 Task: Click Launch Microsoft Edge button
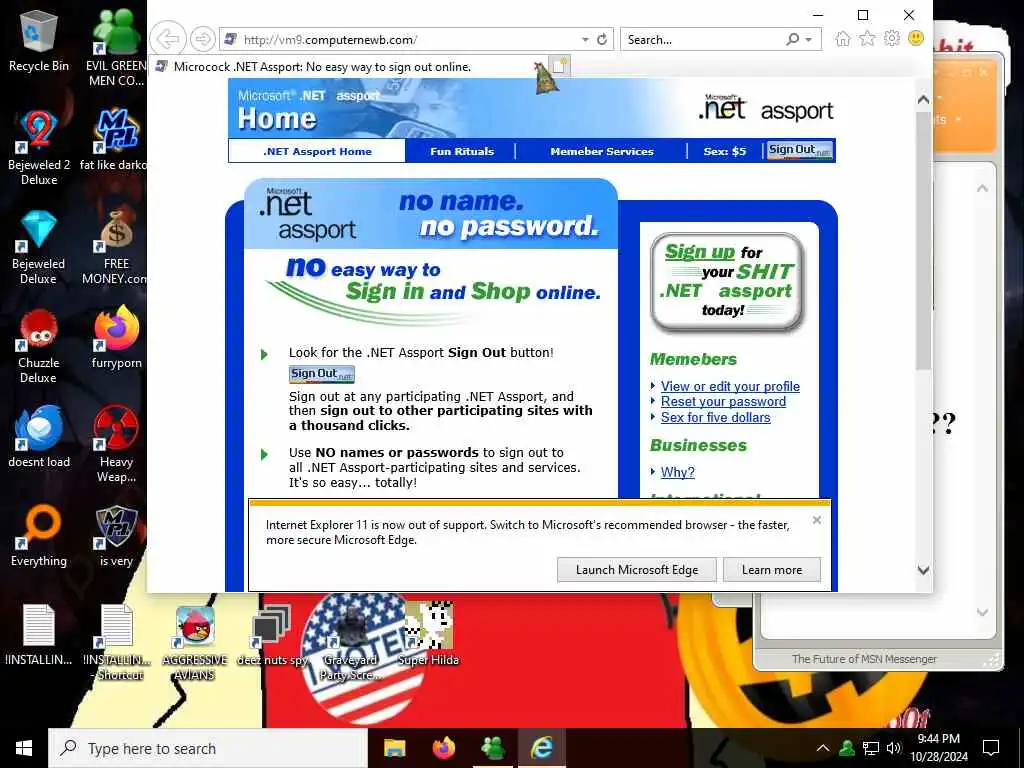pos(637,569)
